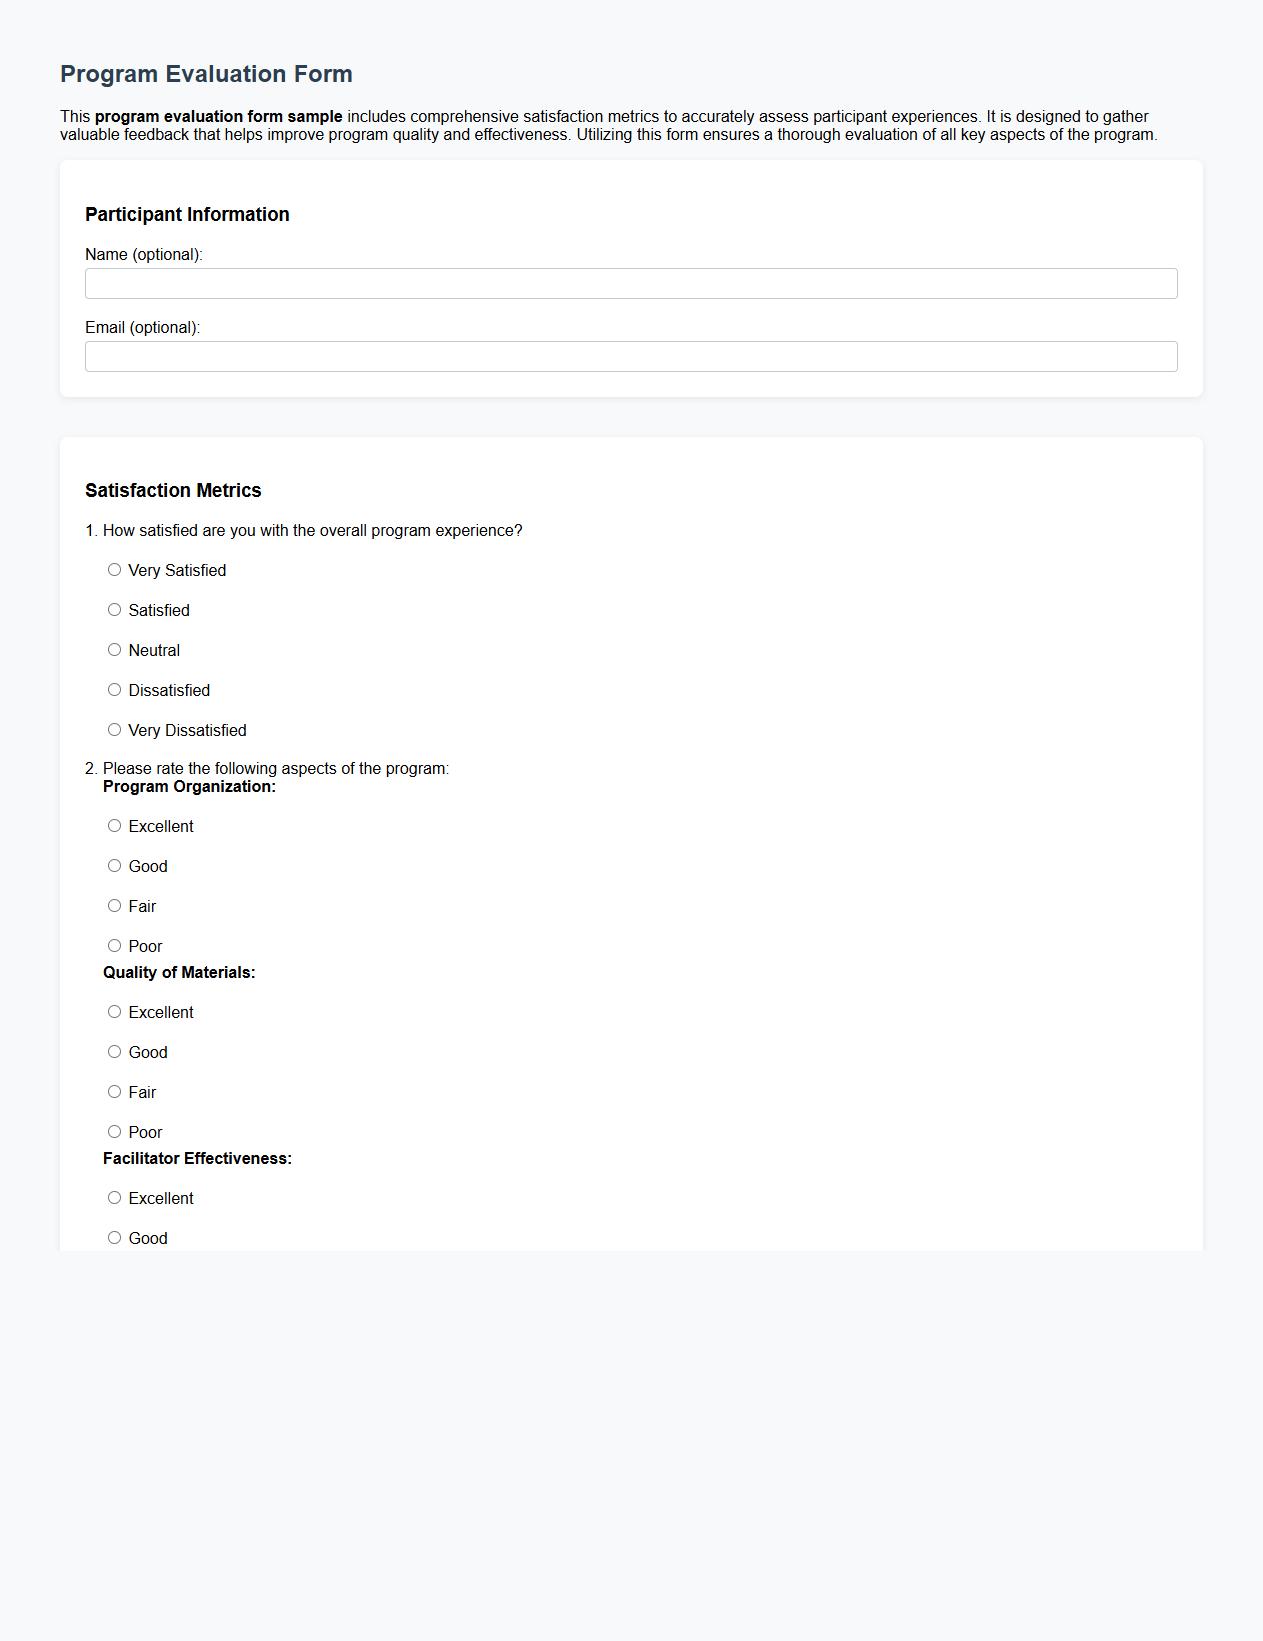This screenshot has height=1641, width=1263.
Task: Click the Program Evaluation Form title
Action: (205, 73)
